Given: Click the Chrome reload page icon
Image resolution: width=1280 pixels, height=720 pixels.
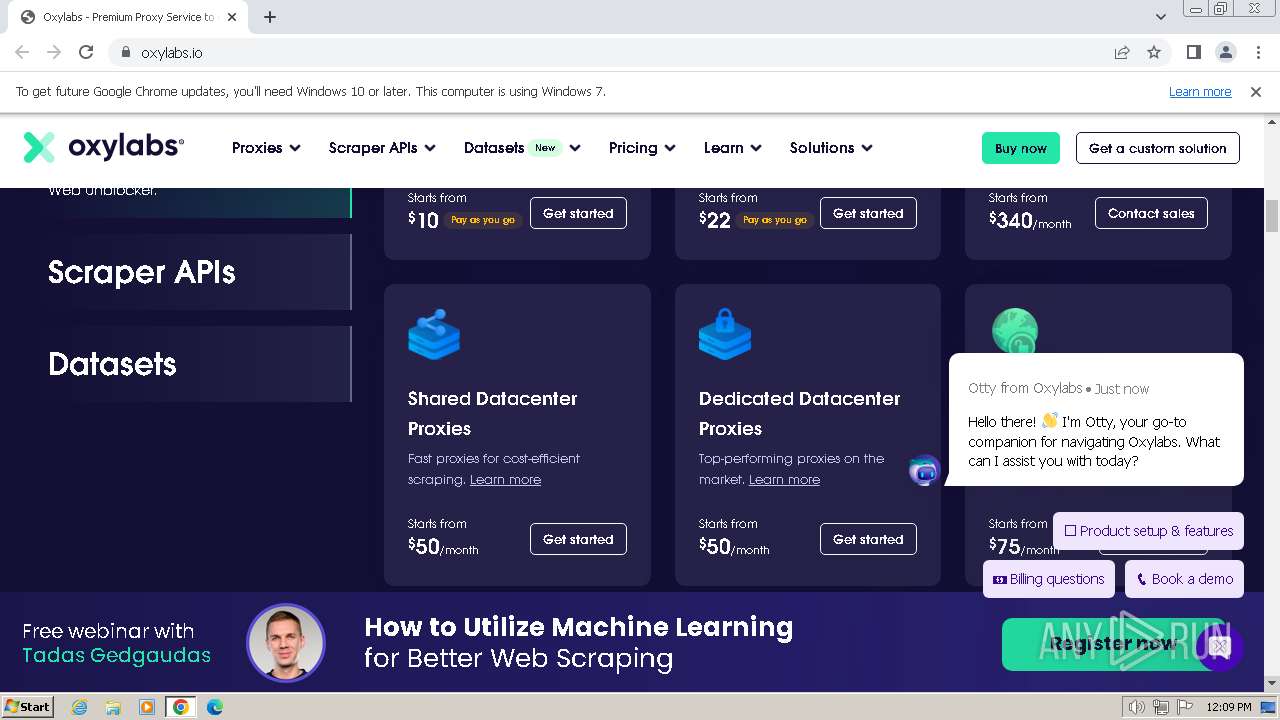Looking at the screenshot, I should [x=86, y=52].
